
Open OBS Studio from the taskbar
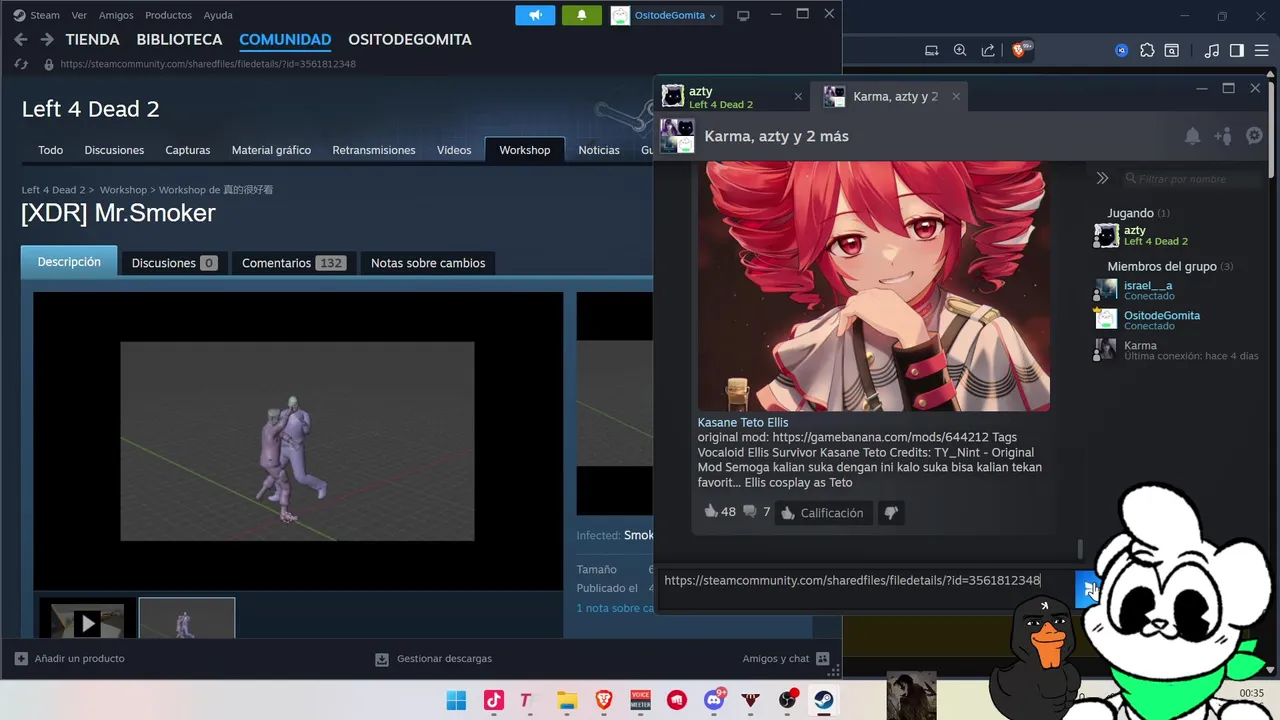click(x=787, y=700)
